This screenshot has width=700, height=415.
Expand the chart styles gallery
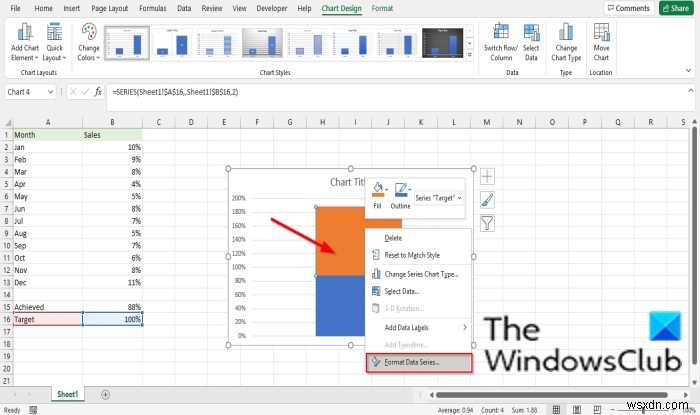coord(470,55)
